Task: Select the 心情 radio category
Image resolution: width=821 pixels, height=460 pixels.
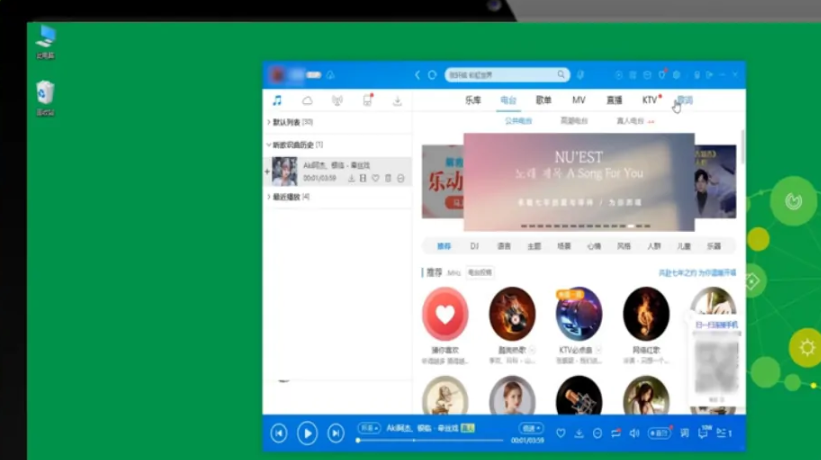Action: click(x=594, y=246)
